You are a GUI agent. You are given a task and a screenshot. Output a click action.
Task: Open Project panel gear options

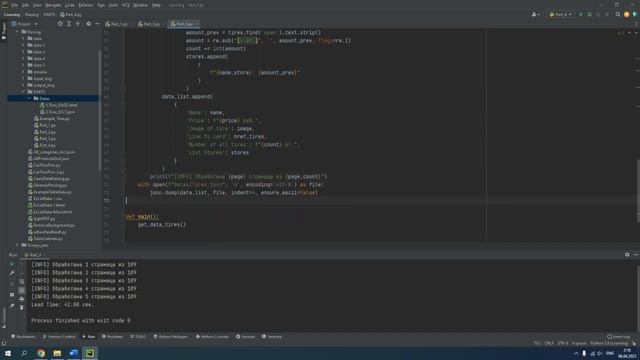pos(89,24)
